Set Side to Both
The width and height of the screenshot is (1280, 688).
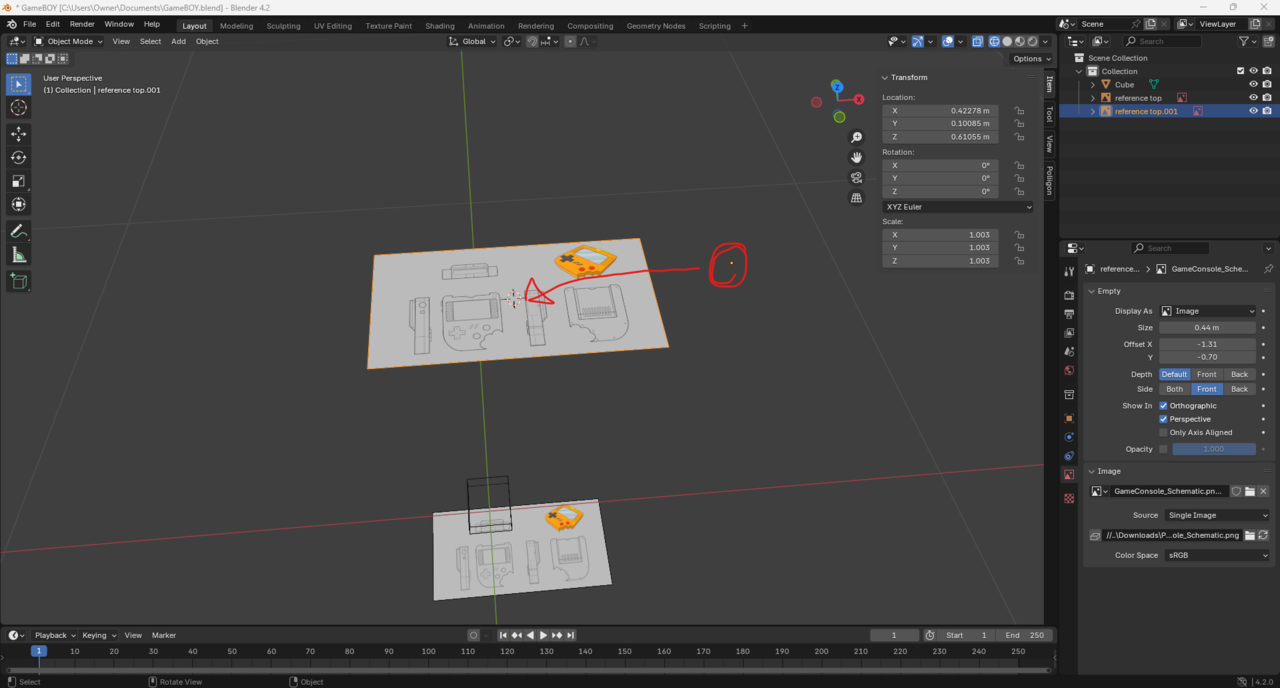1174,389
